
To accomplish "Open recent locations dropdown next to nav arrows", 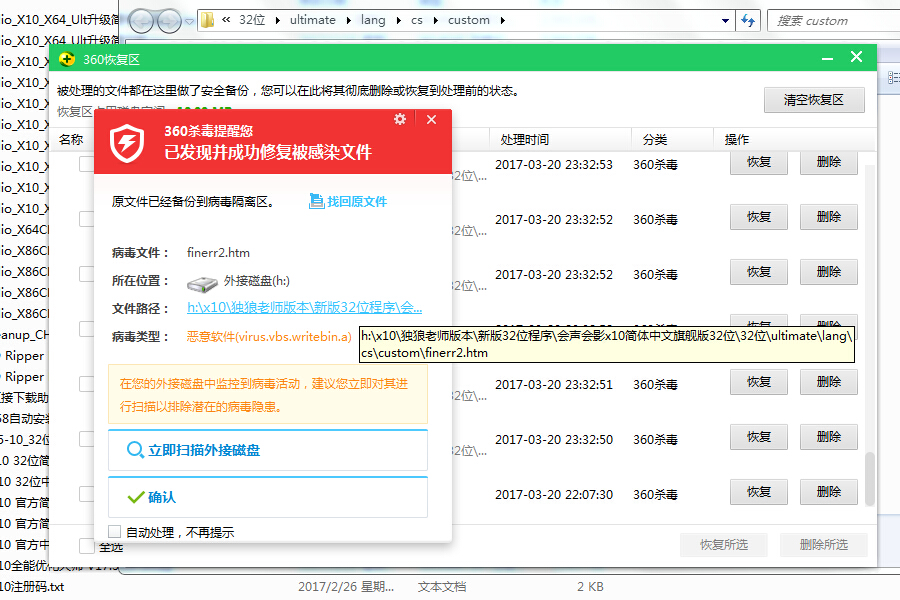I will (189, 22).
